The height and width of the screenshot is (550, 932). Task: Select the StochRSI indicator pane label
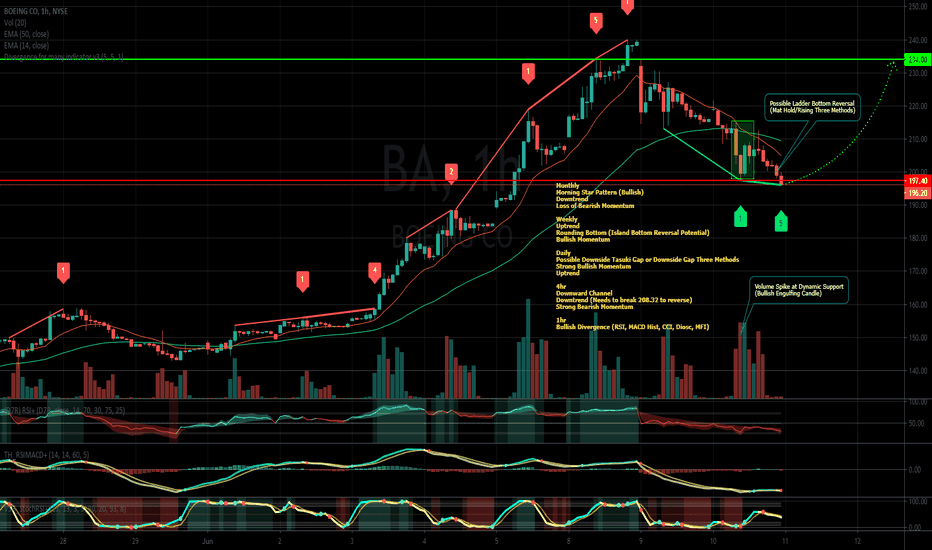pos(64,509)
